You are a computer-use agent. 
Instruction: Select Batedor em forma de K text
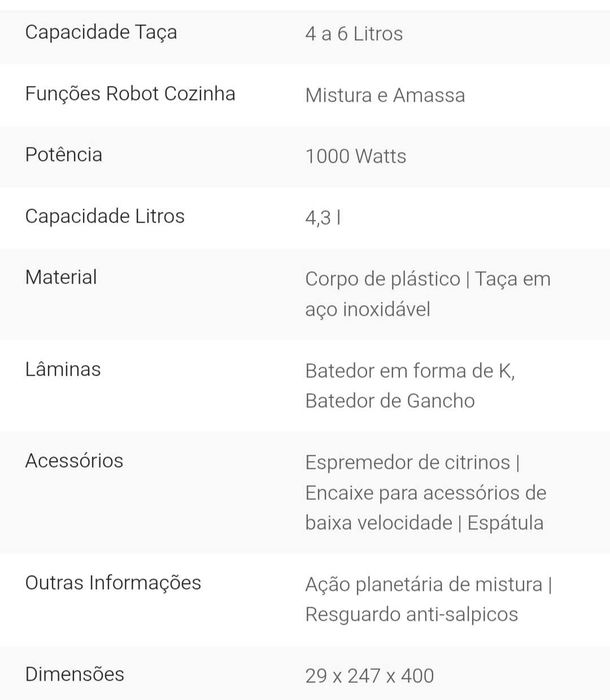(409, 371)
